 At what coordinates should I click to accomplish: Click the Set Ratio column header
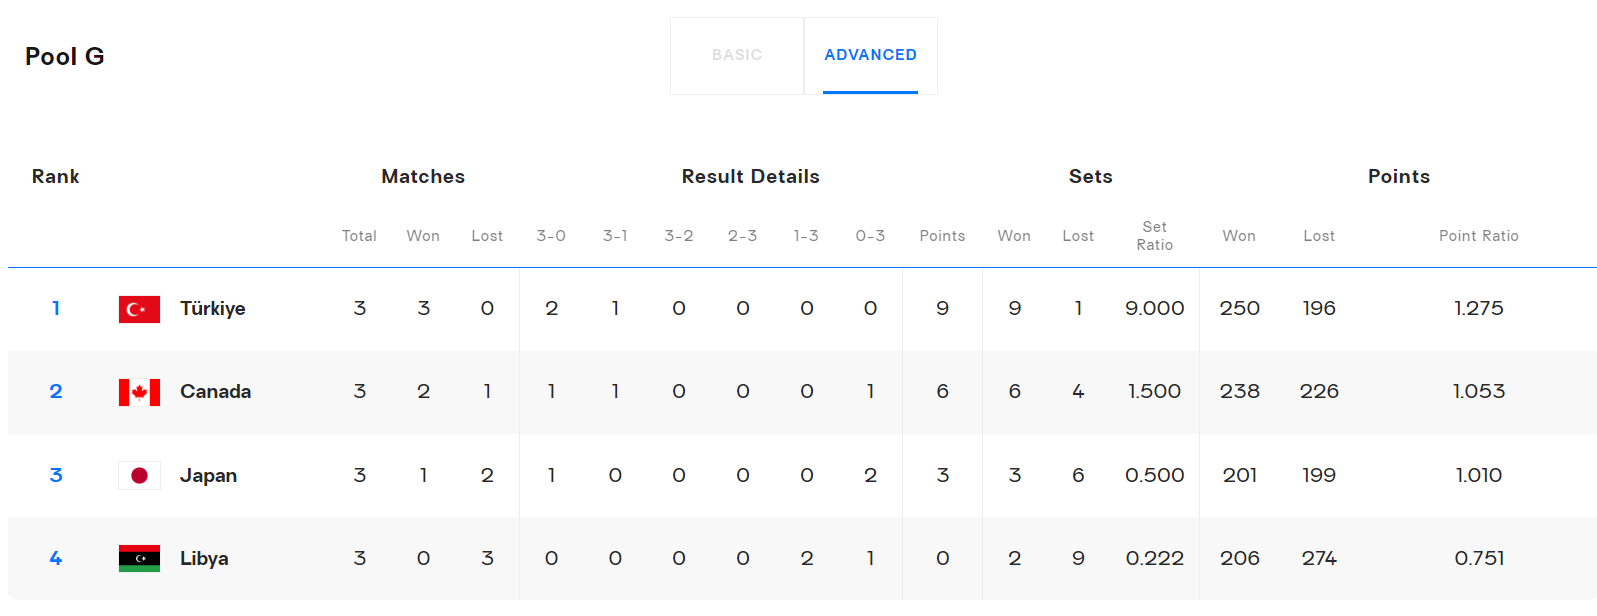tap(1154, 236)
